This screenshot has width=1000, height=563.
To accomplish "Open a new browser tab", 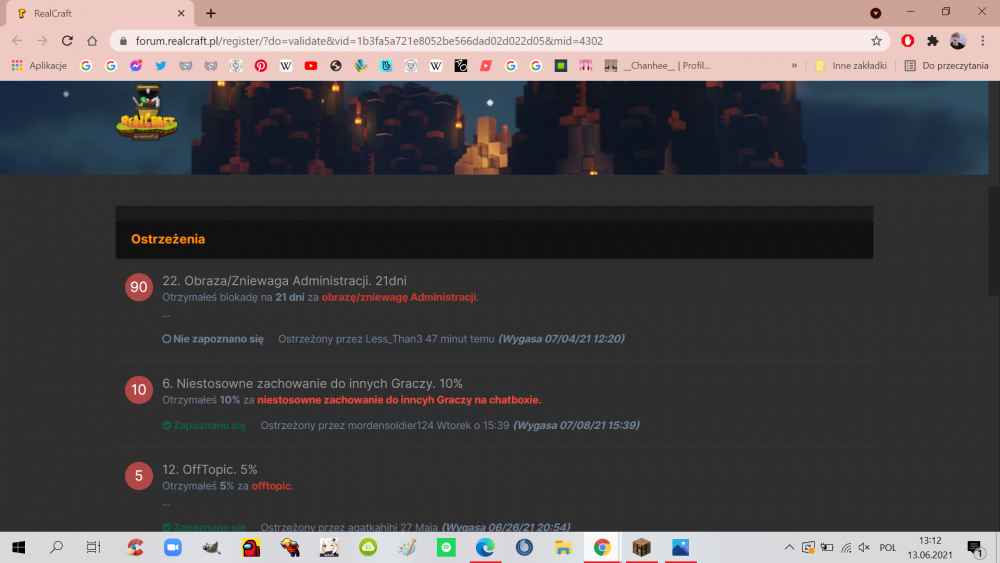I will click(x=211, y=13).
